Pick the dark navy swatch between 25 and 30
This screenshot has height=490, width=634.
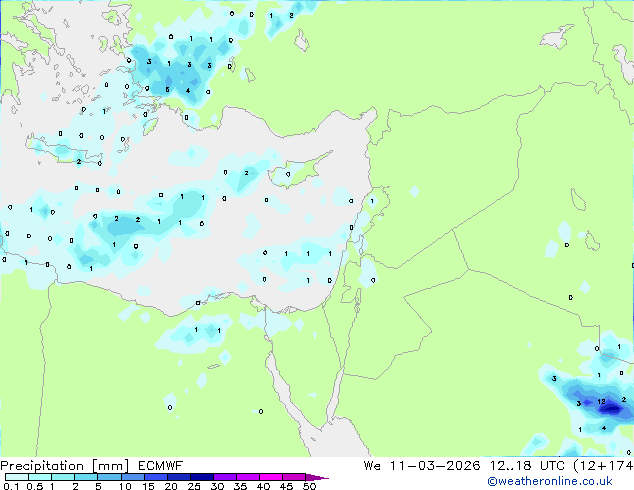pyautogui.click(x=202, y=477)
